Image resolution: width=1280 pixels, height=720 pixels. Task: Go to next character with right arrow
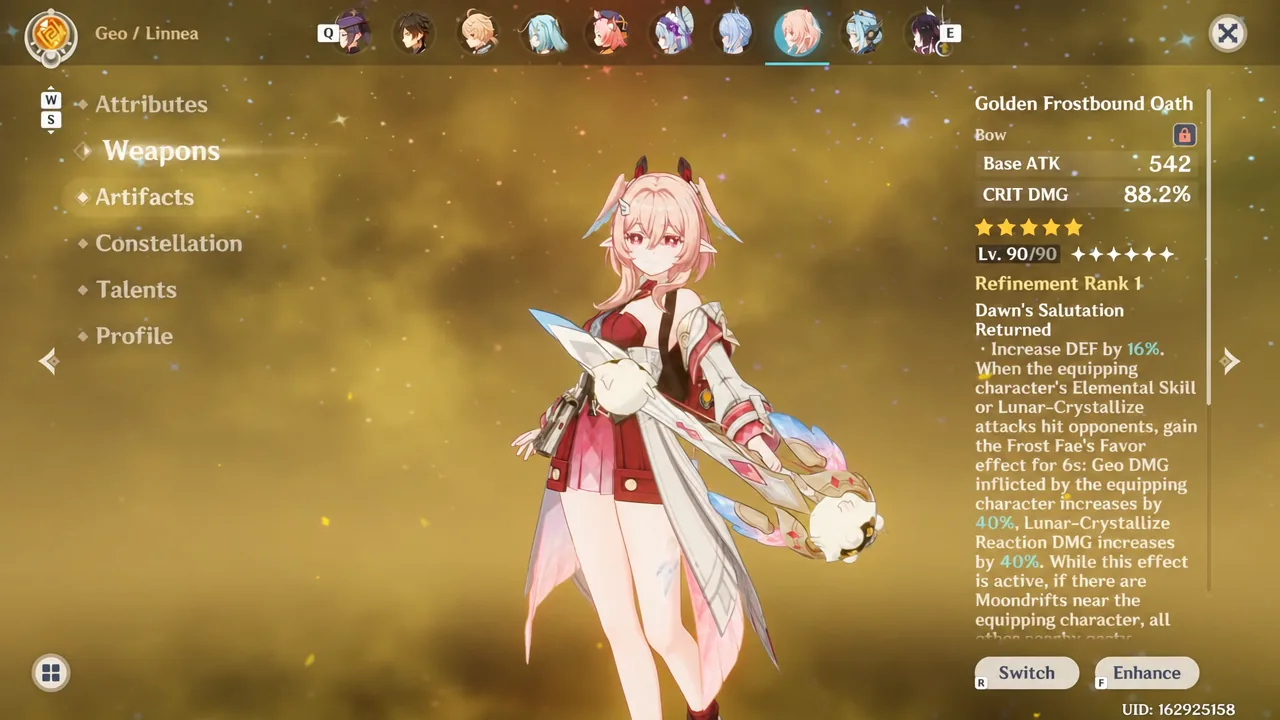(x=1230, y=361)
